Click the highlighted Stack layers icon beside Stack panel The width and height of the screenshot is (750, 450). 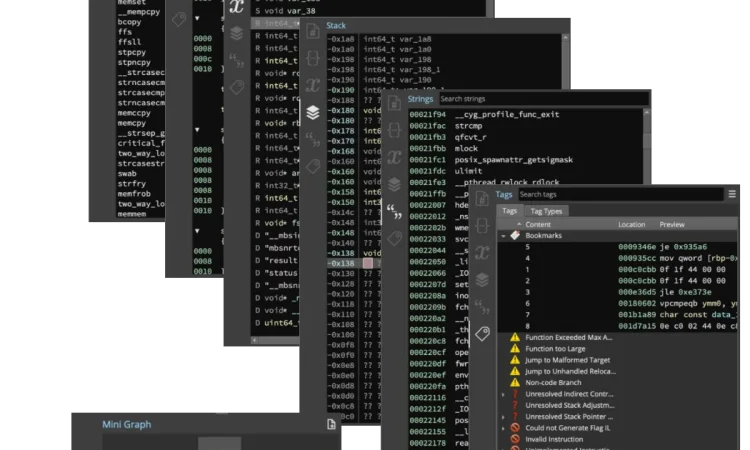[313, 113]
